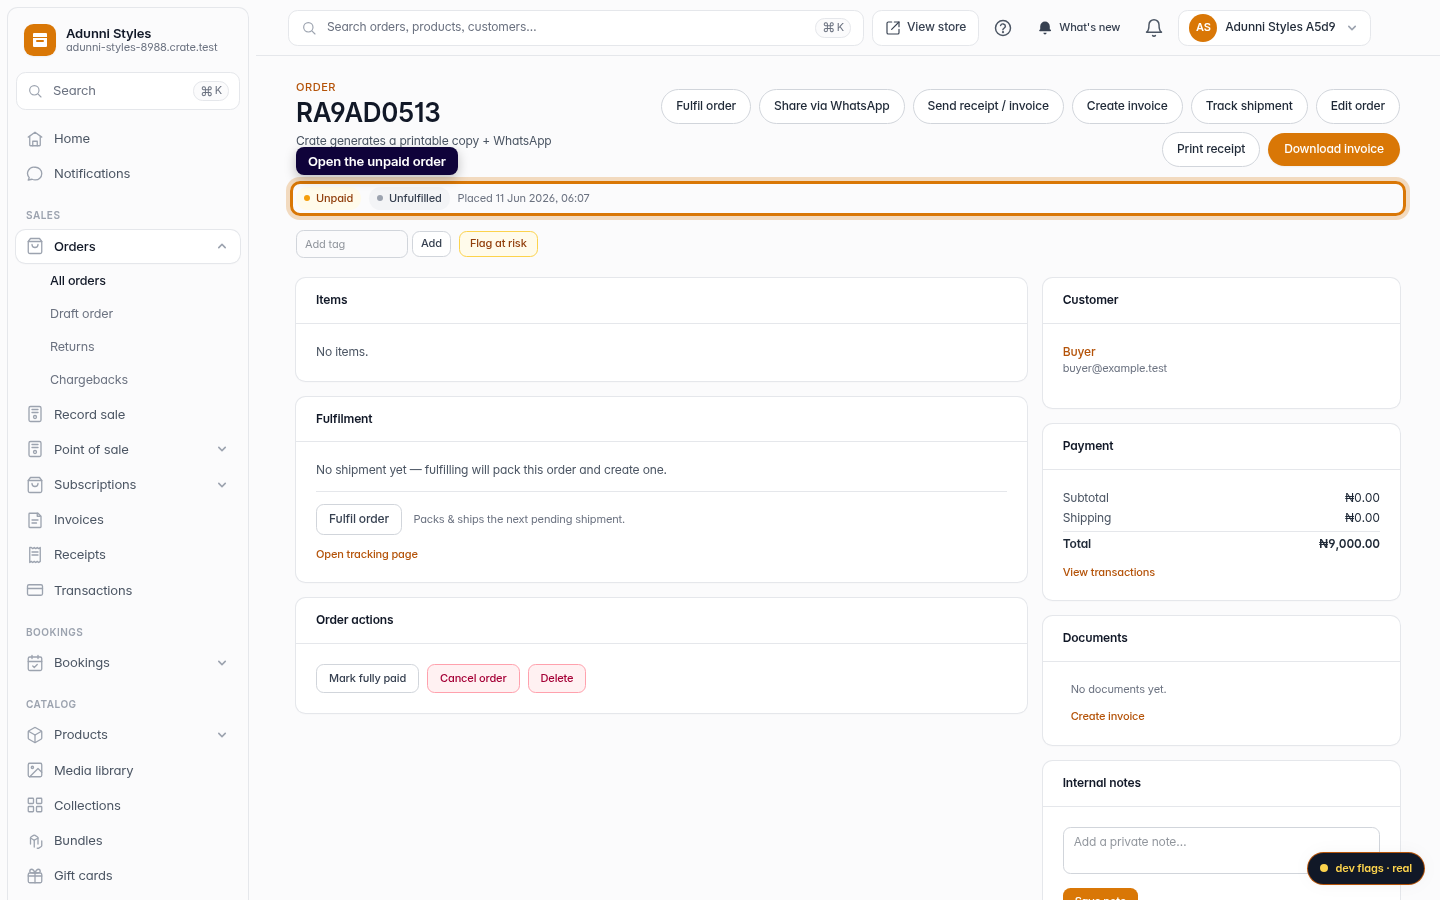The height and width of the screenshot is (900, 1440).
Task: Click the View store external link icon
Action: [x=893, y=28]
